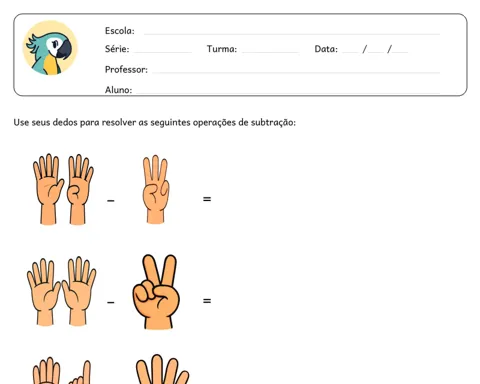This screenshot has width=480, height=384.
Task: Click the equals sign in second row
Action: tap(207, 301)
